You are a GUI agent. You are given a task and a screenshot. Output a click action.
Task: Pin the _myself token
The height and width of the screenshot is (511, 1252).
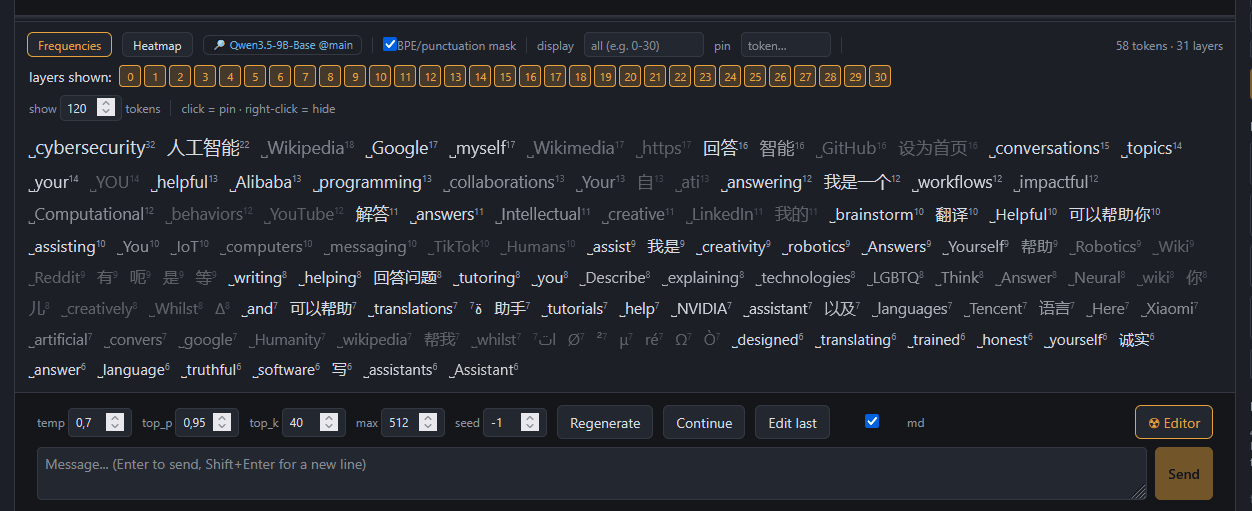(483, 148)
